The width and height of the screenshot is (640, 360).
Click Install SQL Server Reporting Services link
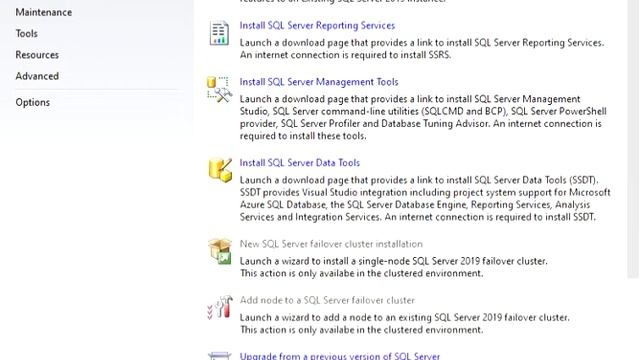coord(317,25)
